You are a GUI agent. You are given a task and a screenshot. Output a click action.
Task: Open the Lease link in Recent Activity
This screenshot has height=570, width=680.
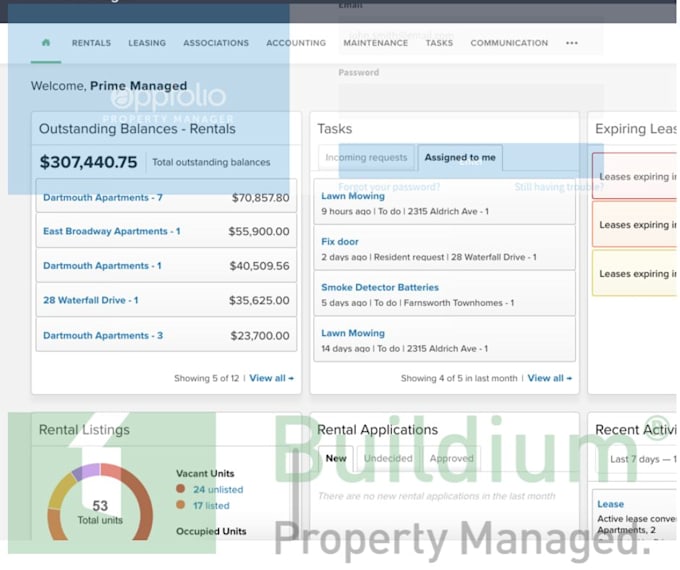tap(610, 504)
